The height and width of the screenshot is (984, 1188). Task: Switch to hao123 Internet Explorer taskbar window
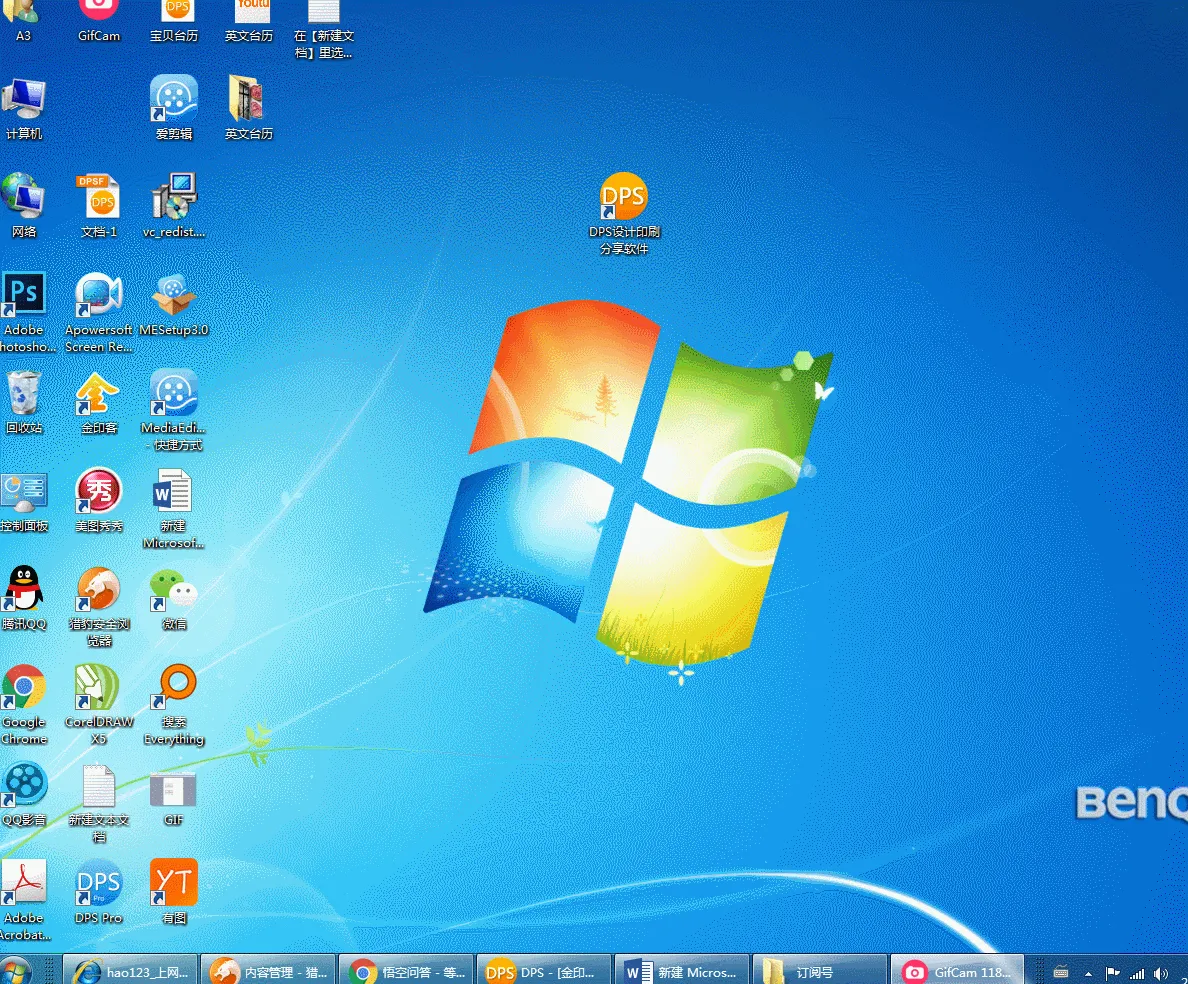(x=130, y=971)
